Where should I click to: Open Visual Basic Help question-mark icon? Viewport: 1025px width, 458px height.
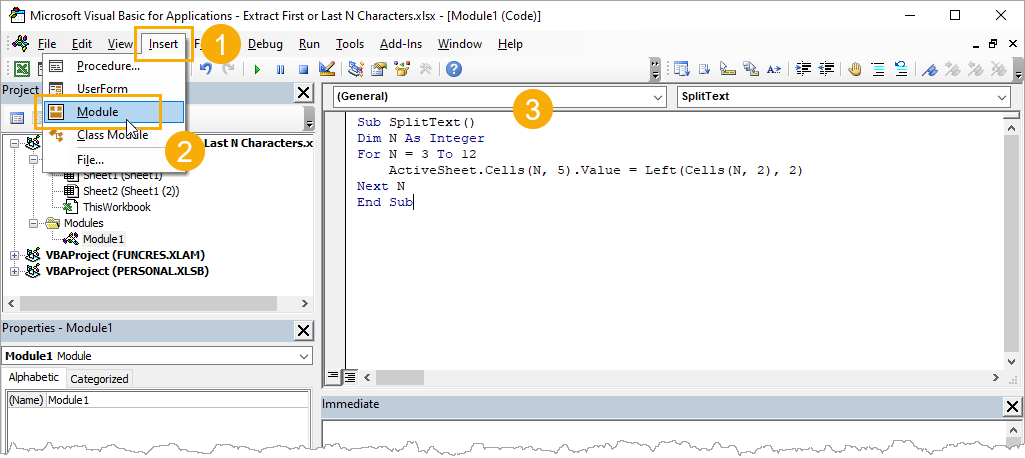click(x=454, y=69)
